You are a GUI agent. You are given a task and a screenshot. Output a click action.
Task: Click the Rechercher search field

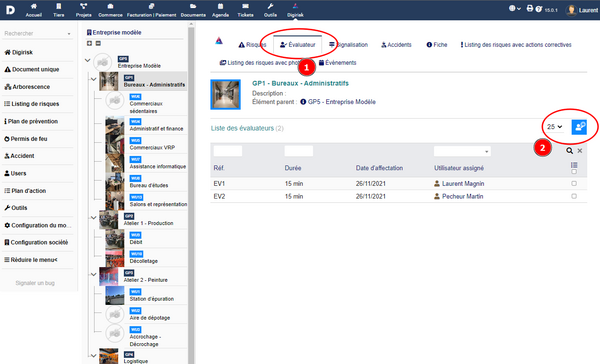(x=37, y=33)
